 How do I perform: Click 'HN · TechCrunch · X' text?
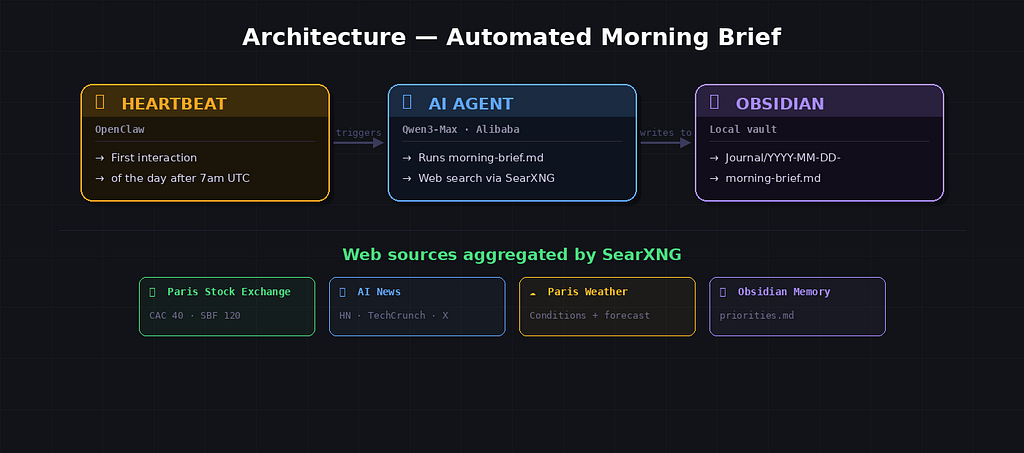(394, 315)
